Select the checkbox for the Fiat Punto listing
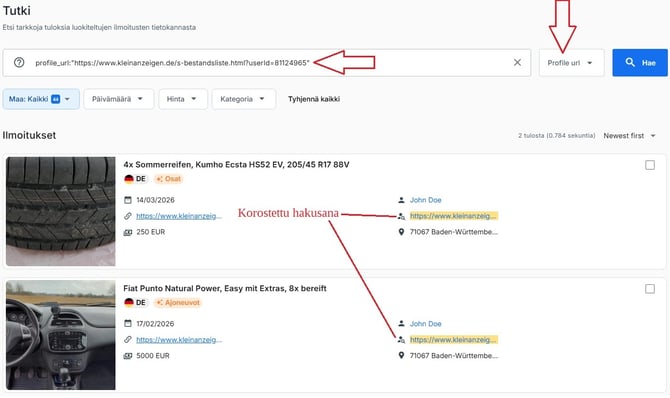670x398 pixels. (649, 289)
